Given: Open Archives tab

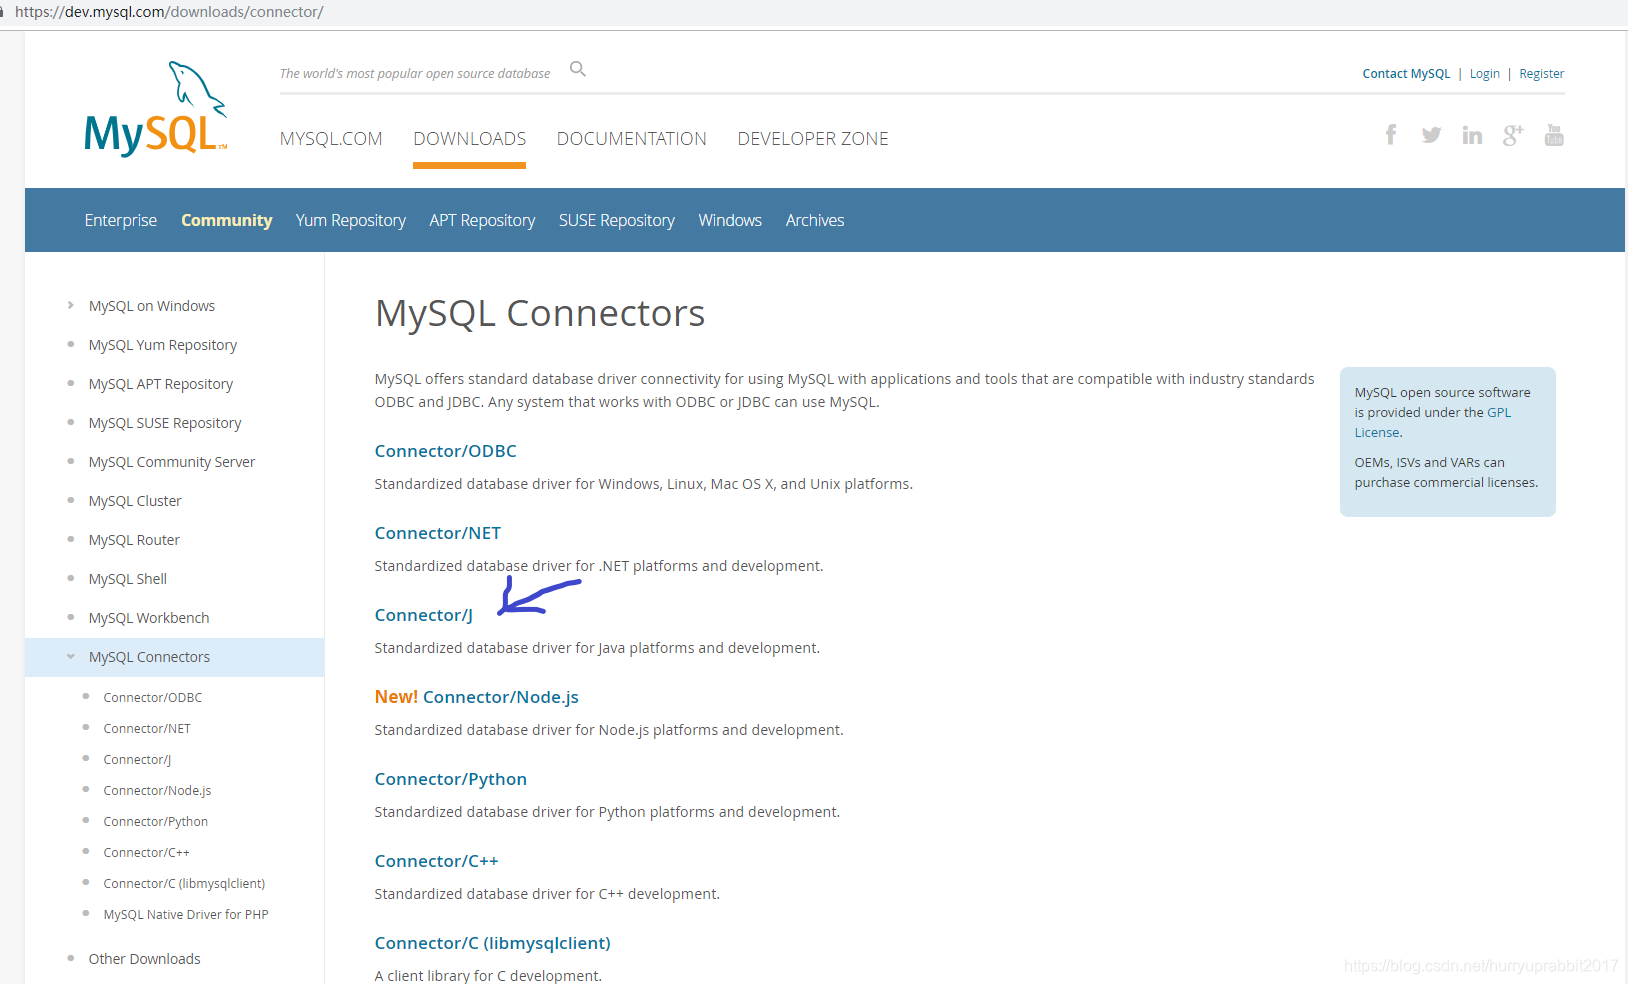Looking at the screenshot, I should tap(815, 220).
